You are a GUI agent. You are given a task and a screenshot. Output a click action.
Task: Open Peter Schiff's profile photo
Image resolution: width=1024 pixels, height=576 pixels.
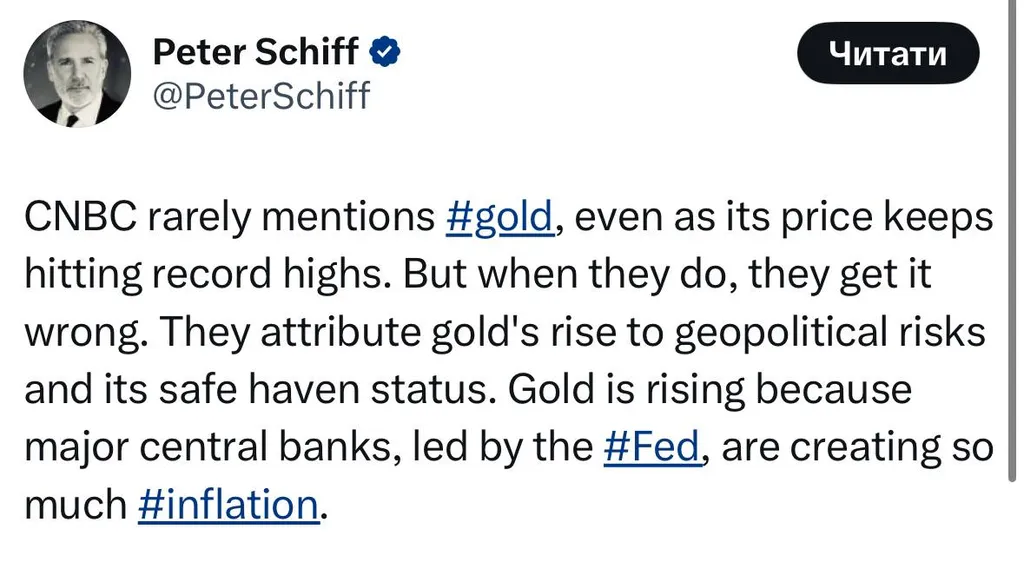click(x=77, y=74)
